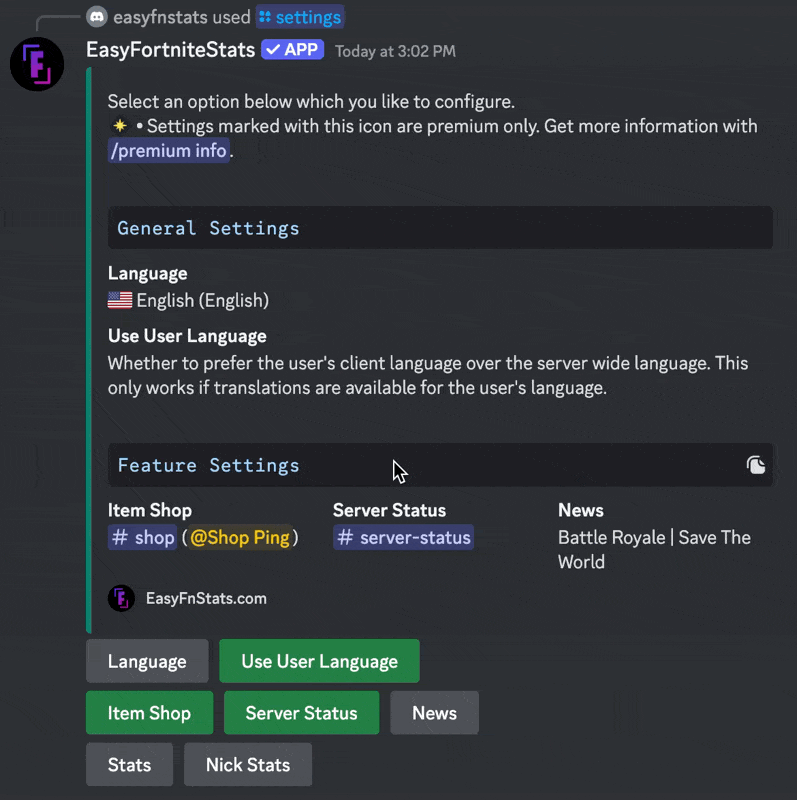Click the @Shop Ping role mention
The width and height of the screenshot is (797, 800).
[240, 537]
